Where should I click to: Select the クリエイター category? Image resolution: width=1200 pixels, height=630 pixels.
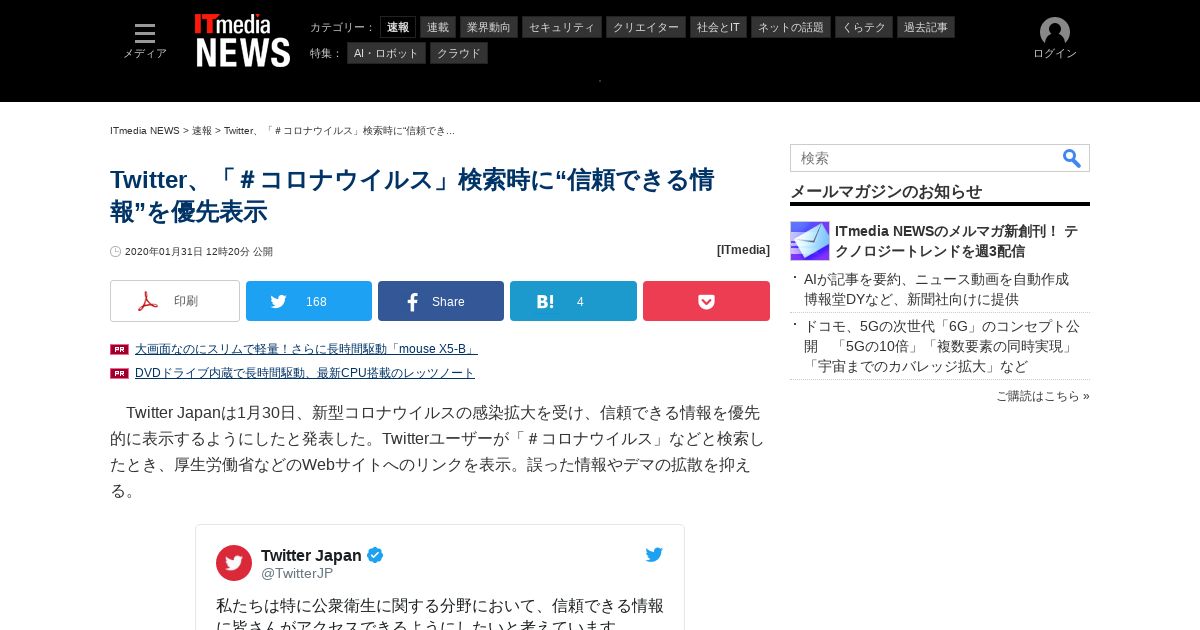[646, 27]
